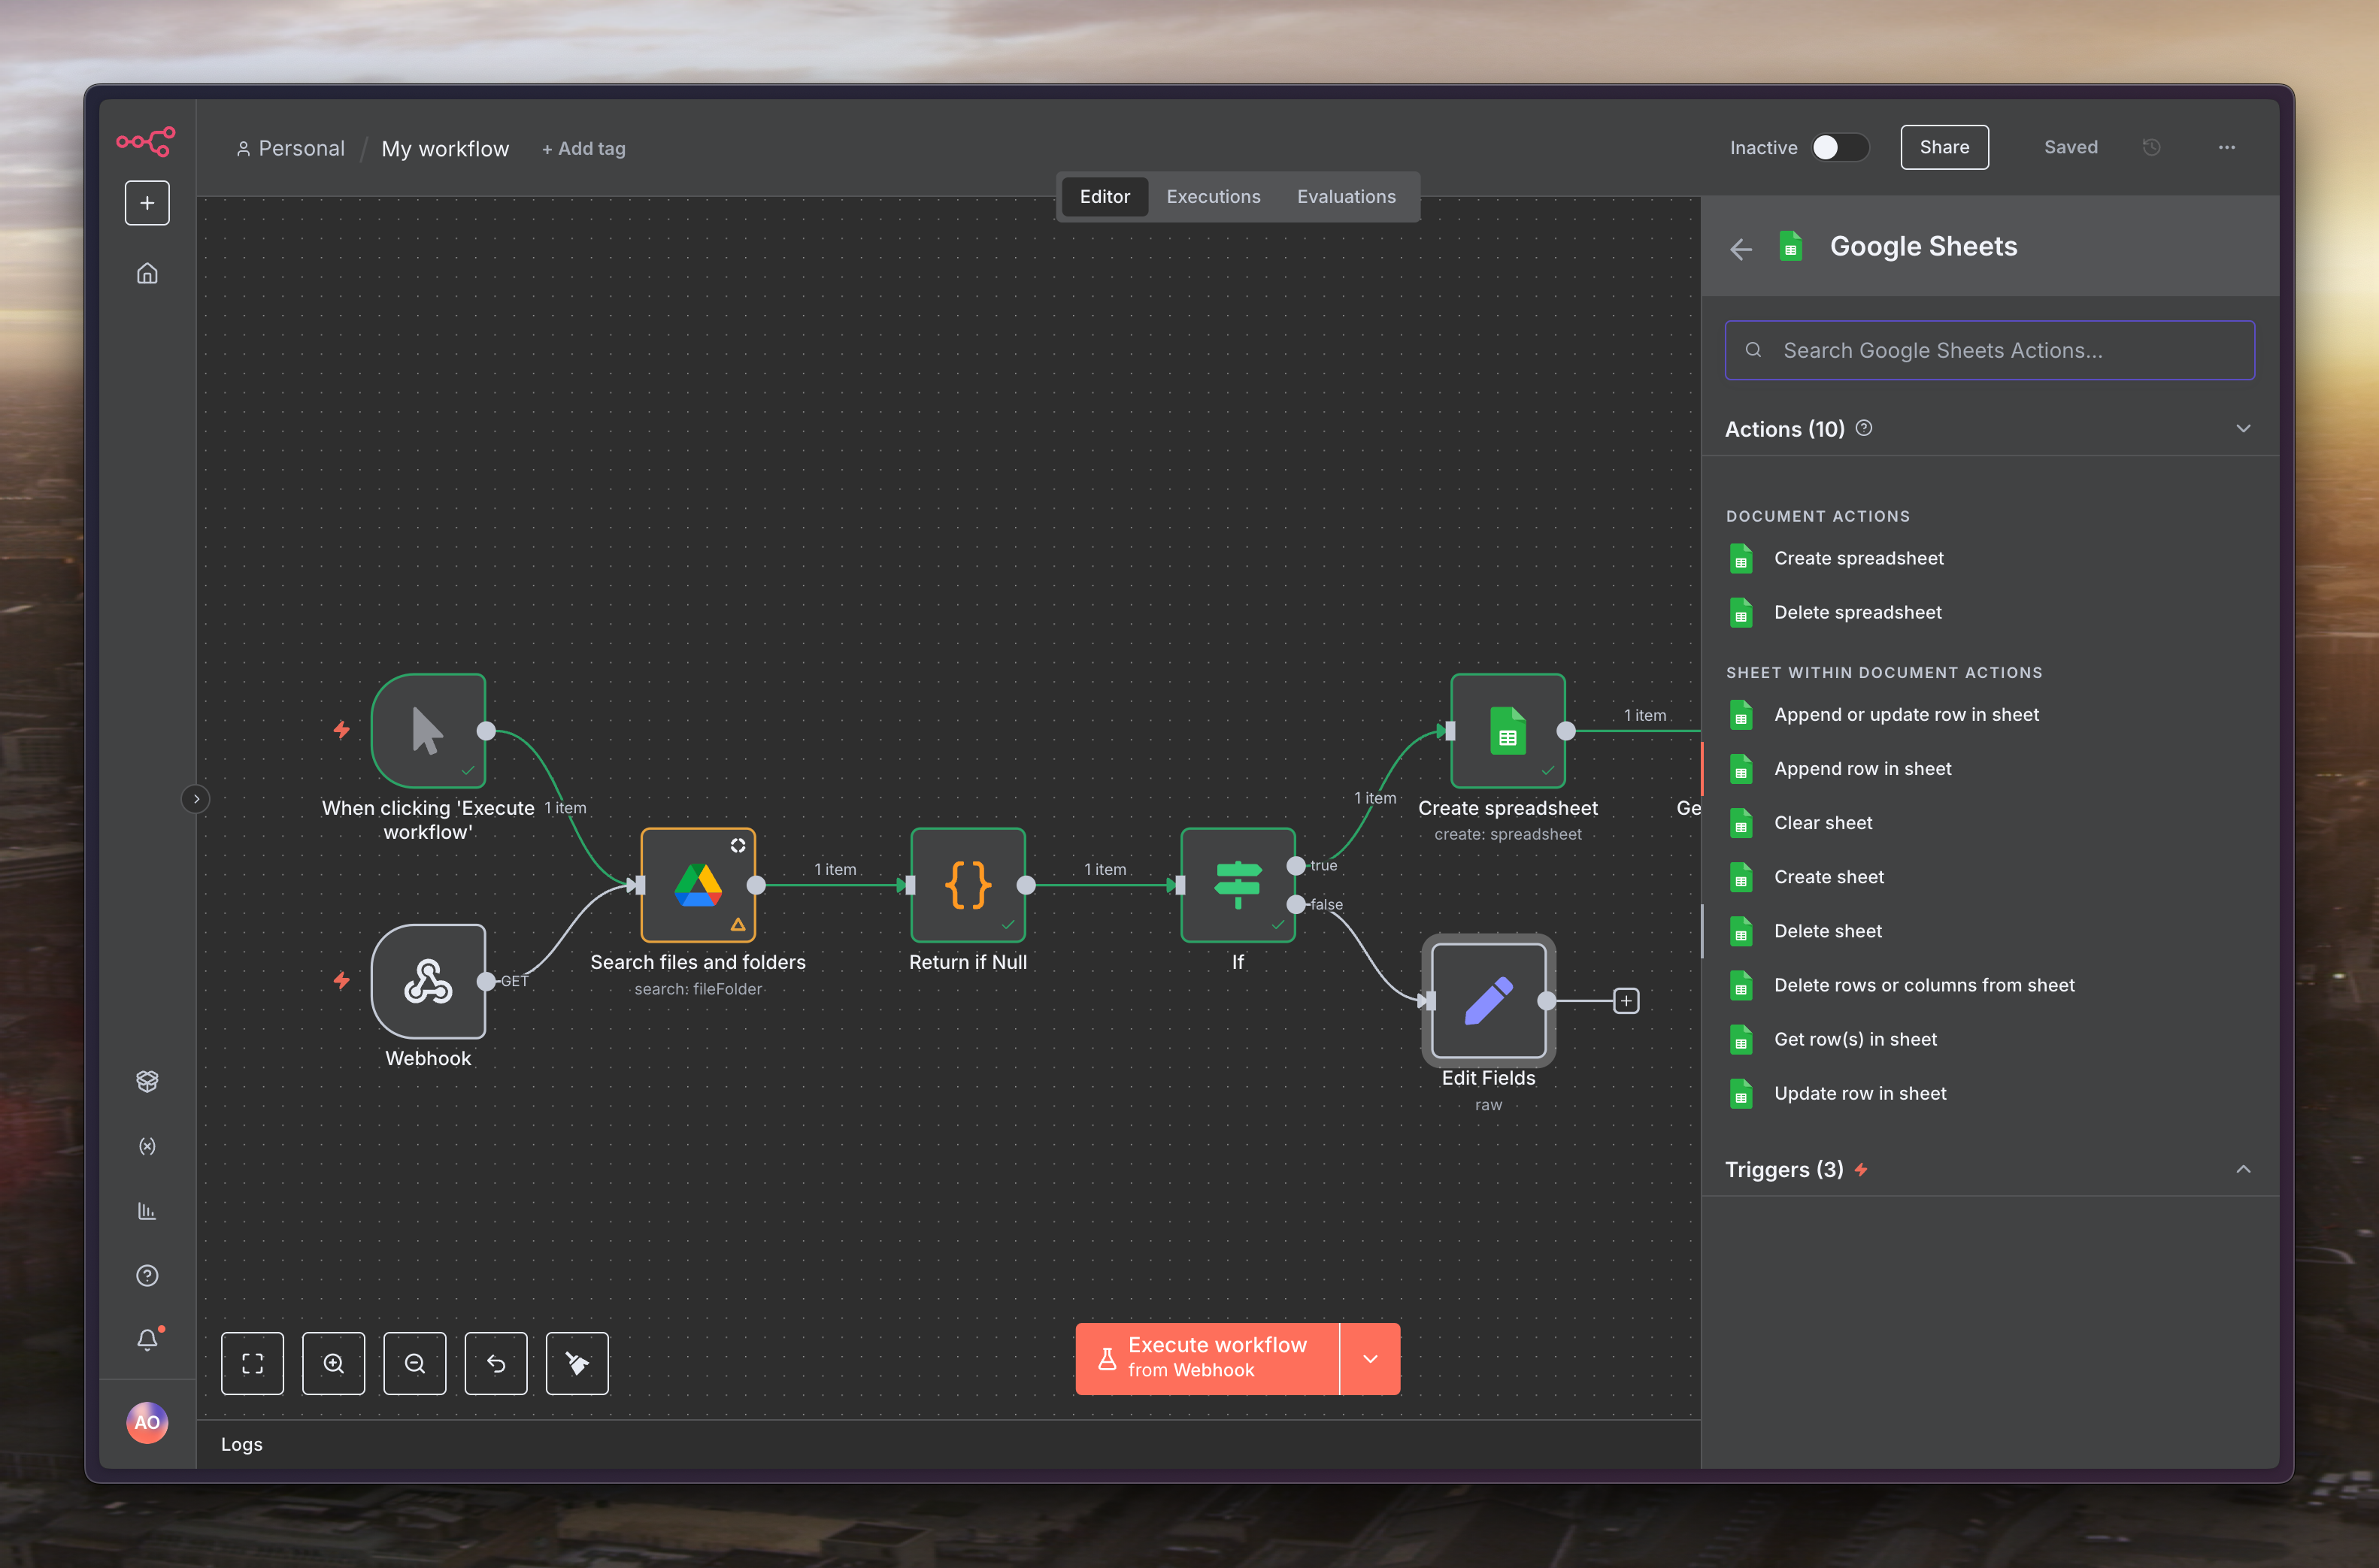Expand the left sidebar with chevron
This screenshot has width=2379, height=1568.
[196, 799]
